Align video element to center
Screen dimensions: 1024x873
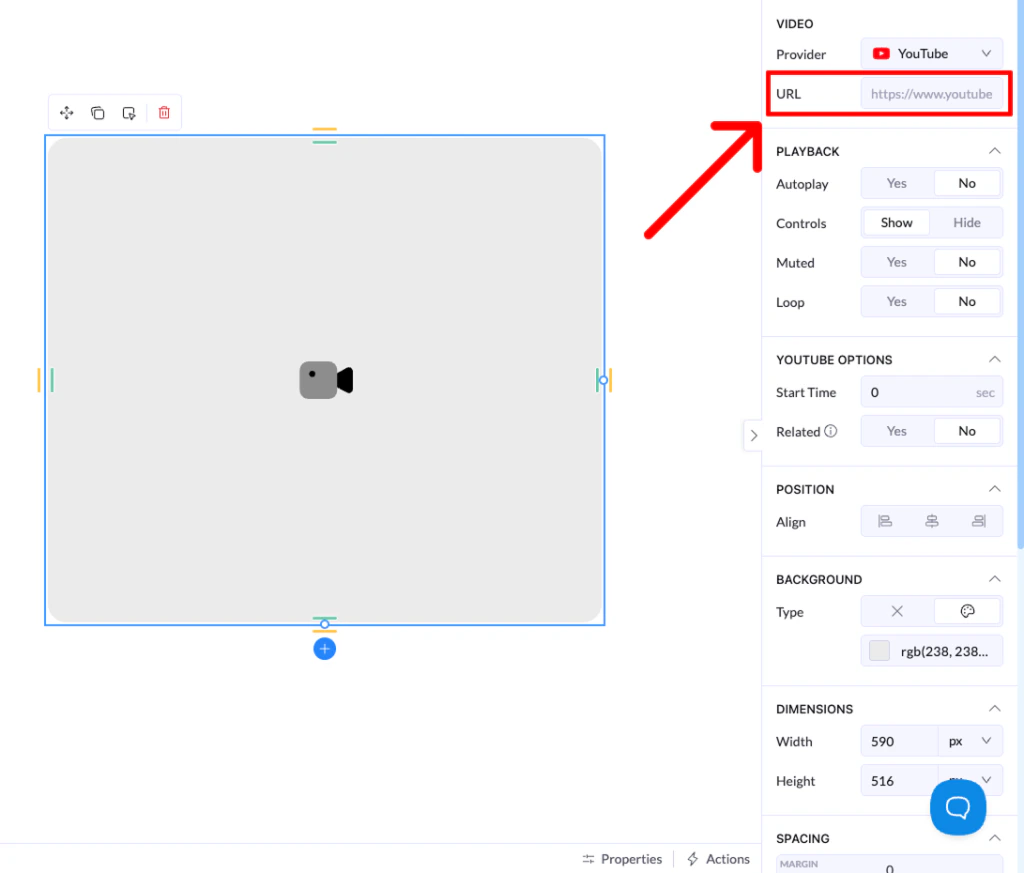(932, 521)
